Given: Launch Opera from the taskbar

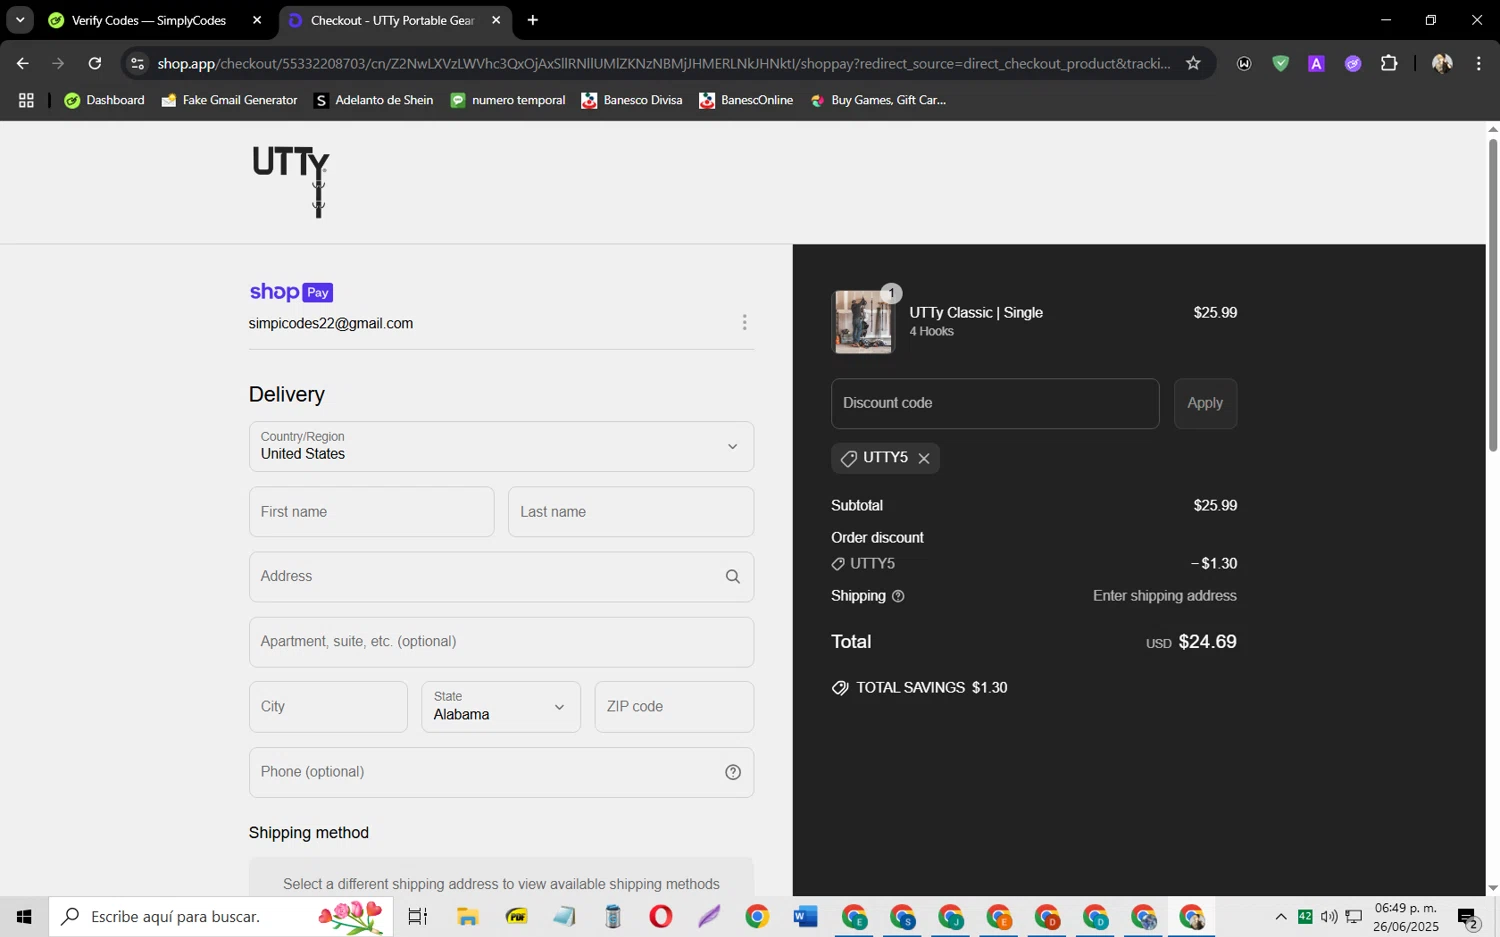Looking at the screenshot, I should coord(660,916).
